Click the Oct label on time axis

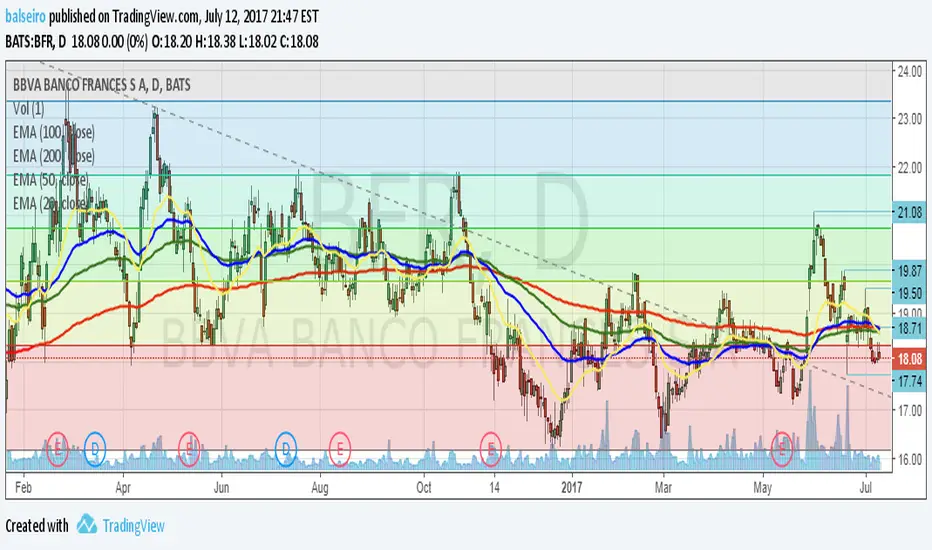tap(424, 488)
